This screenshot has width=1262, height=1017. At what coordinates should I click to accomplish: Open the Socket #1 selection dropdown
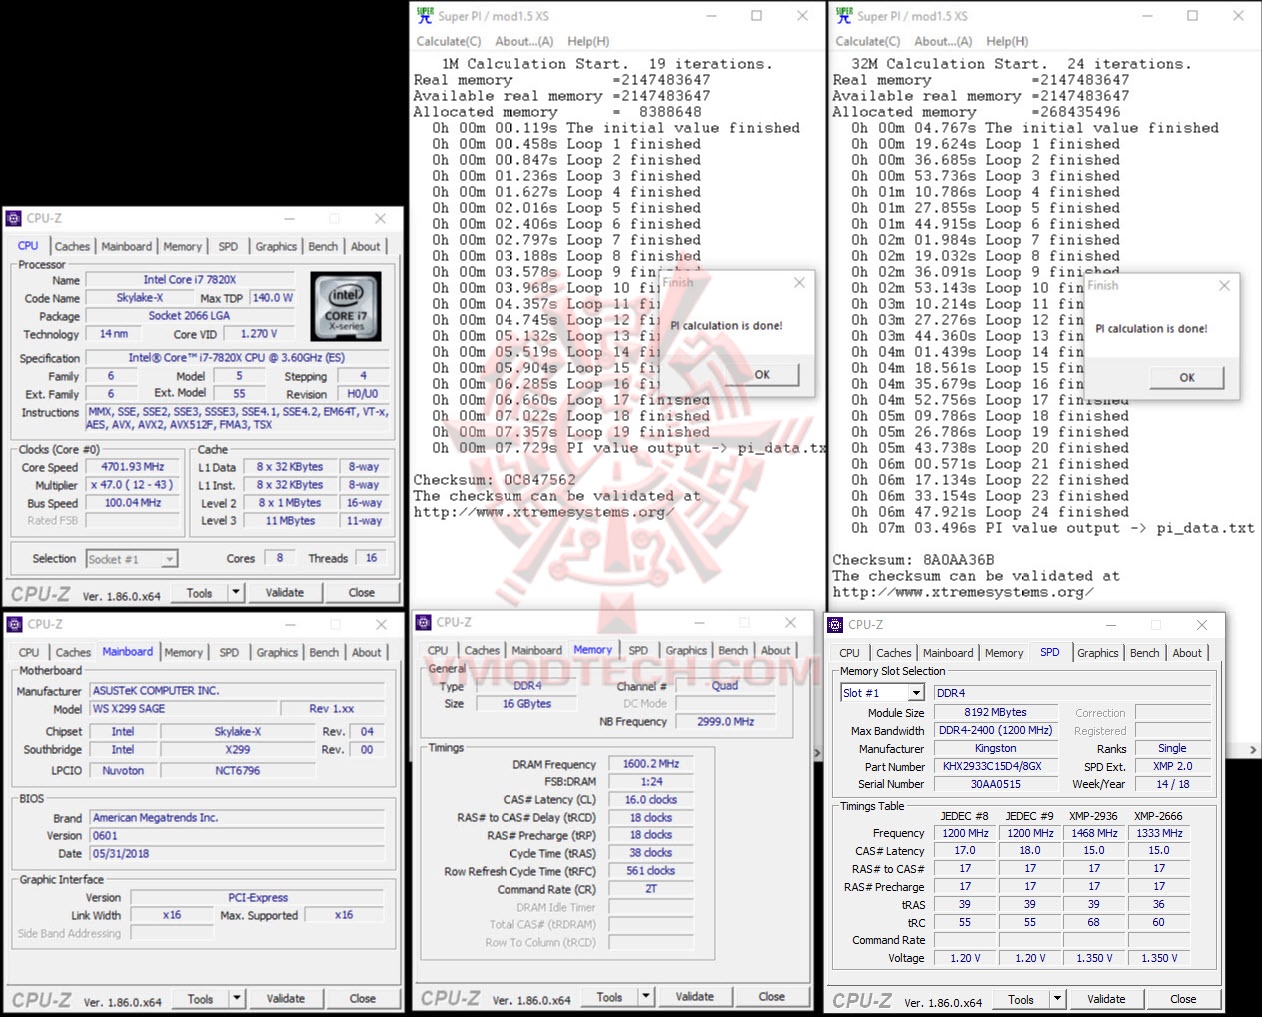[x=170, y=559]
